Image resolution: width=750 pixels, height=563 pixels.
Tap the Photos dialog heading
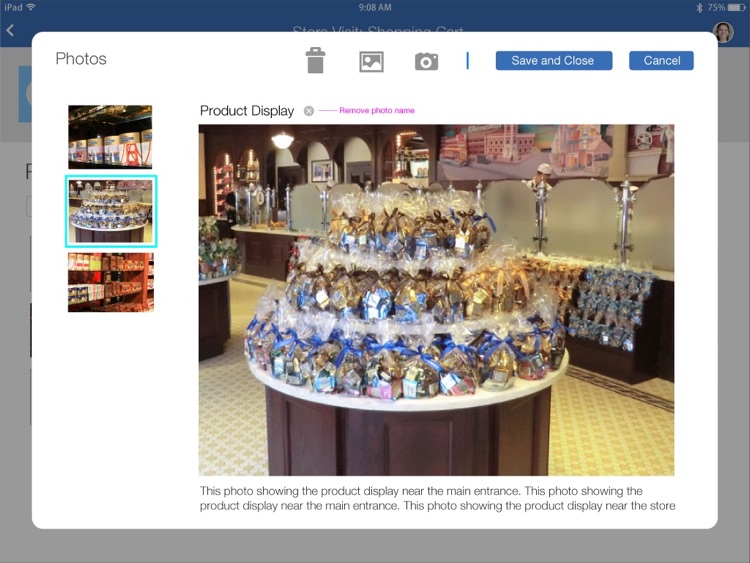[81, 58]
